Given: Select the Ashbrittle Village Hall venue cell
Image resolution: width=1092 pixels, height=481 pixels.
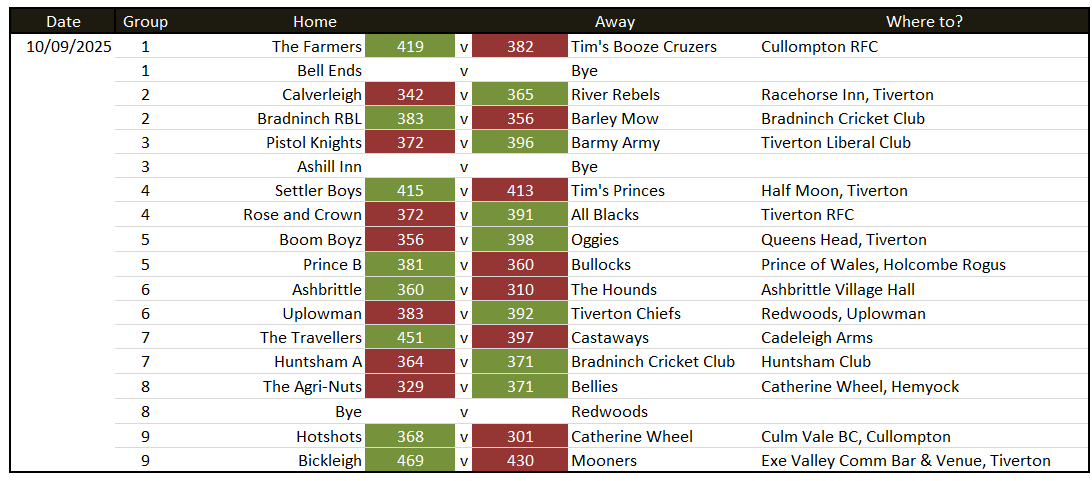Looking at the screenshot, I should coord(838,290).
